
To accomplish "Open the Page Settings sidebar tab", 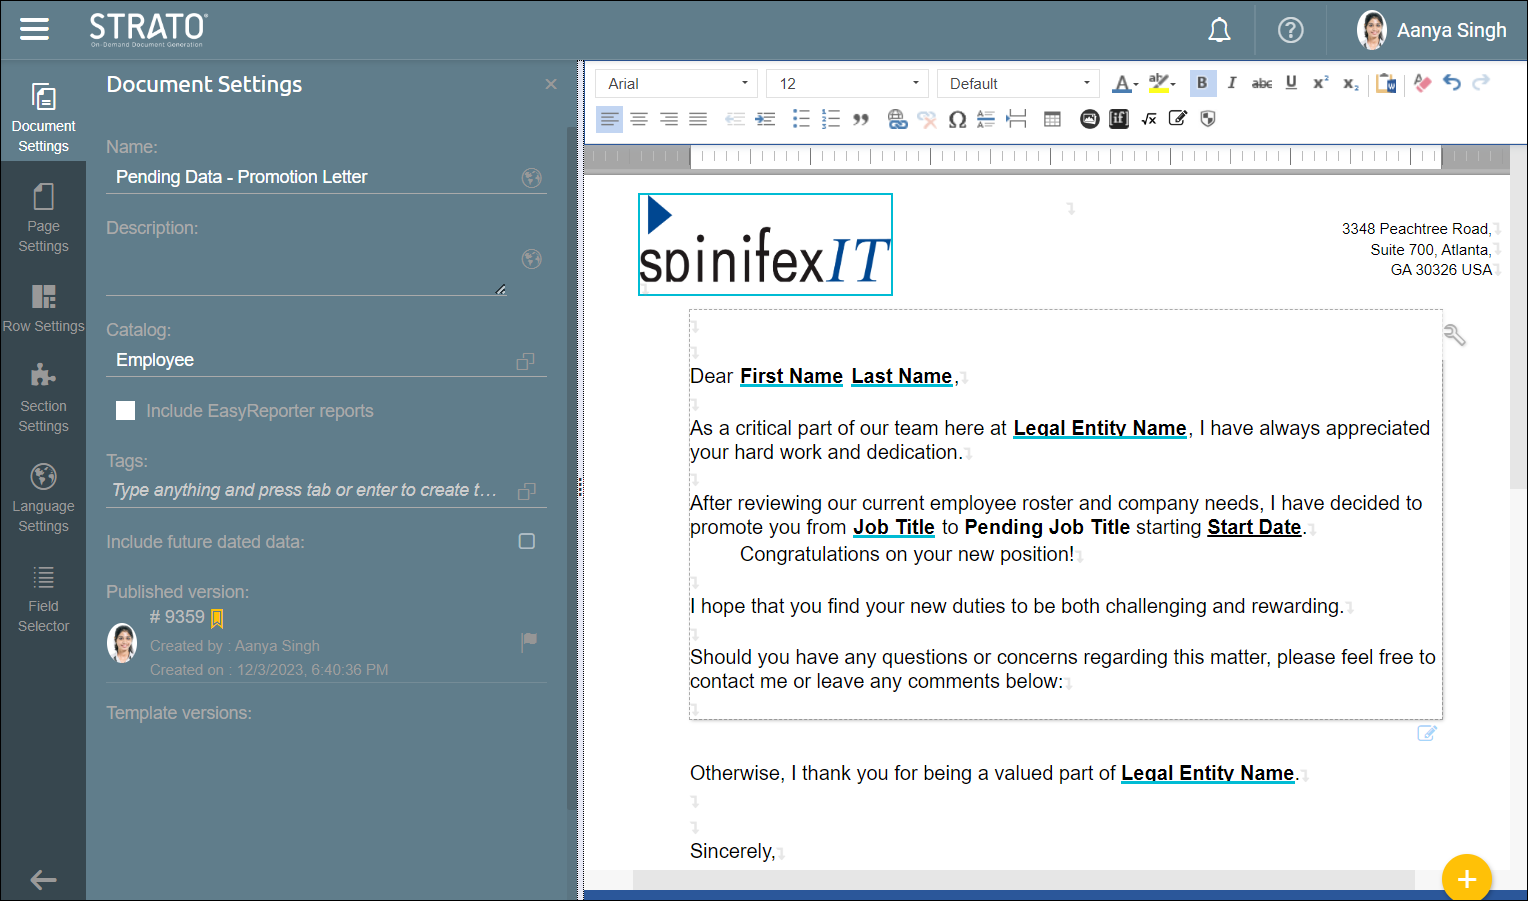I will (43, 217).
